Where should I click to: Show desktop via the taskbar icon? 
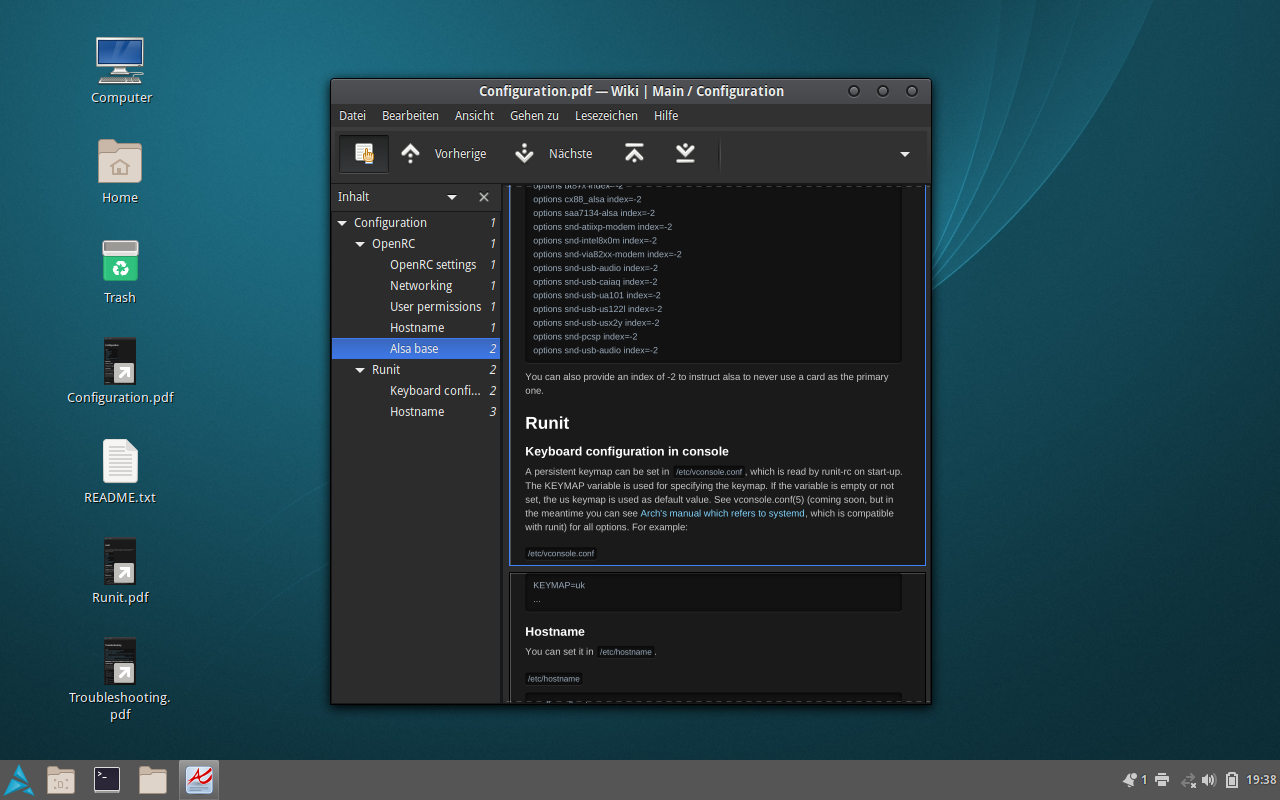[61, 780]
